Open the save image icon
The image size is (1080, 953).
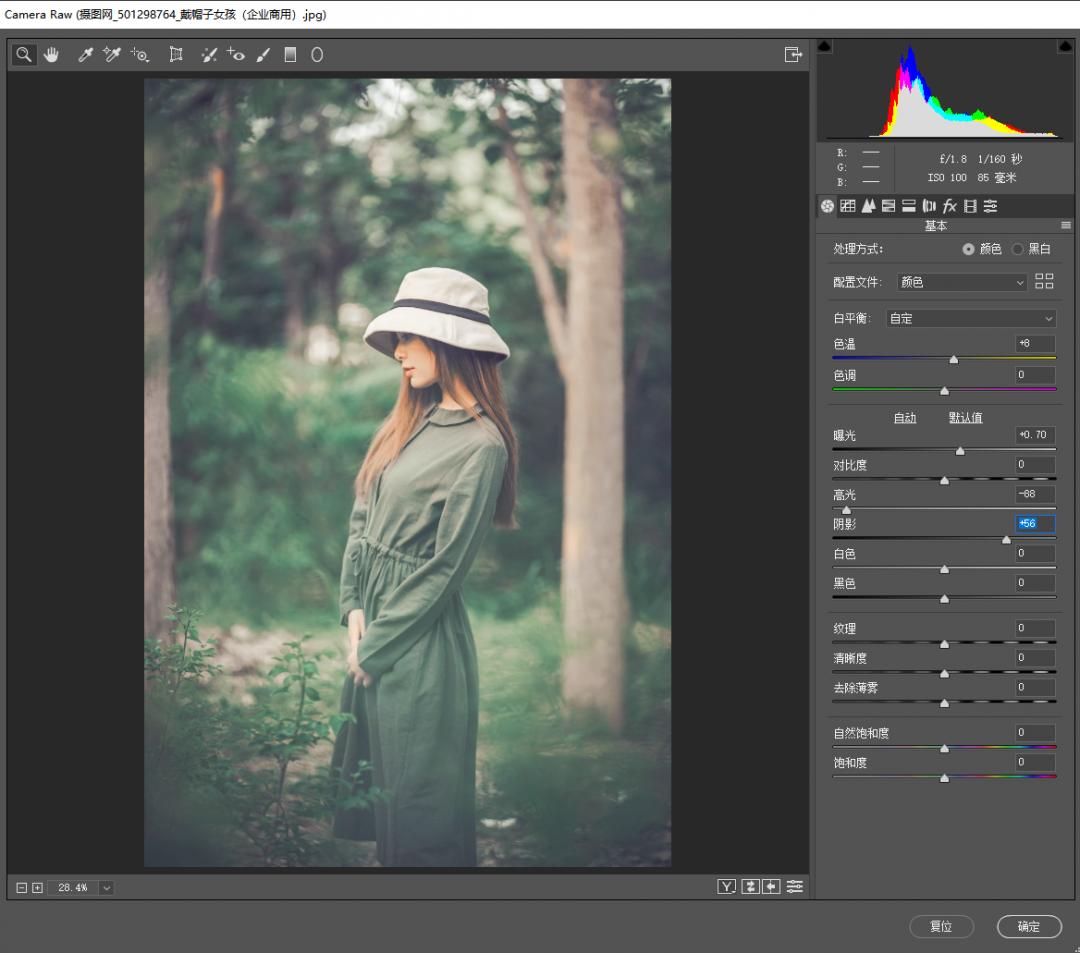tap(793, 55)
